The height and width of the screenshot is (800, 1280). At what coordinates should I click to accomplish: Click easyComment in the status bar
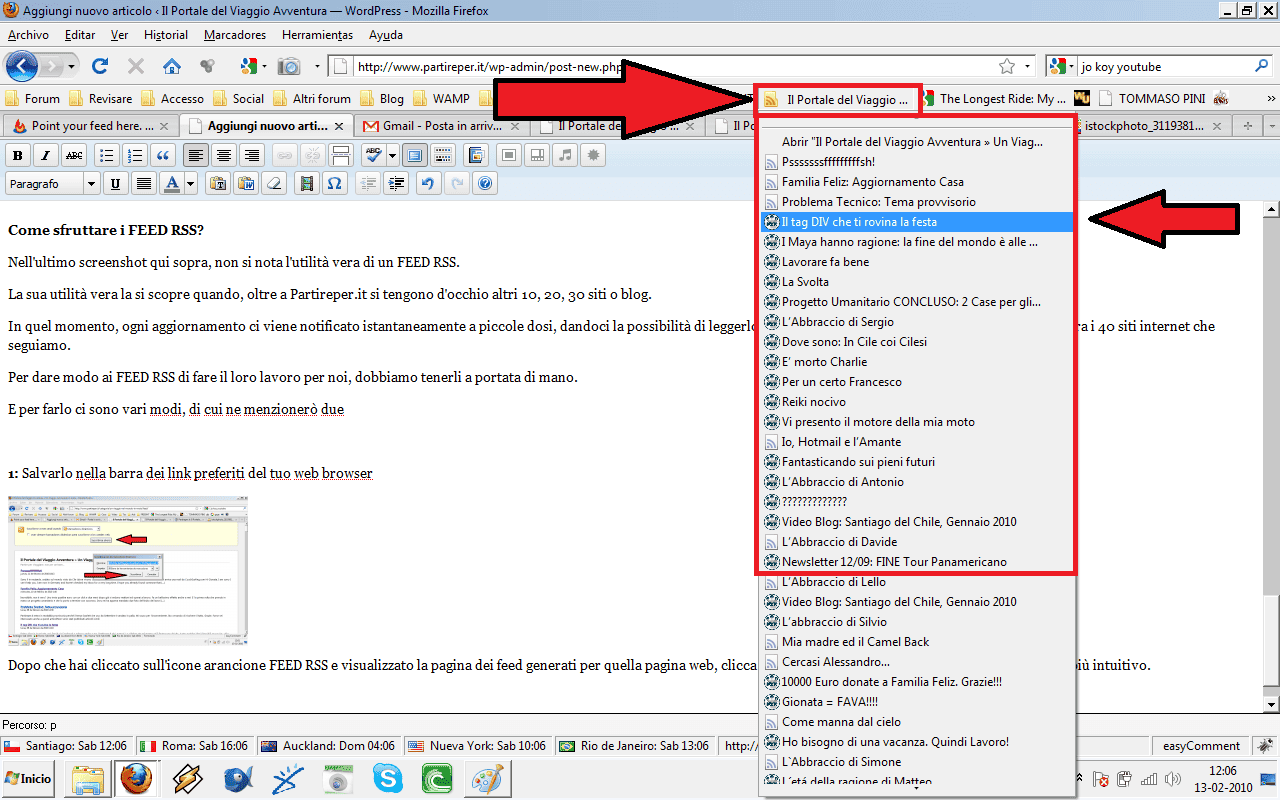(1200, 746)
